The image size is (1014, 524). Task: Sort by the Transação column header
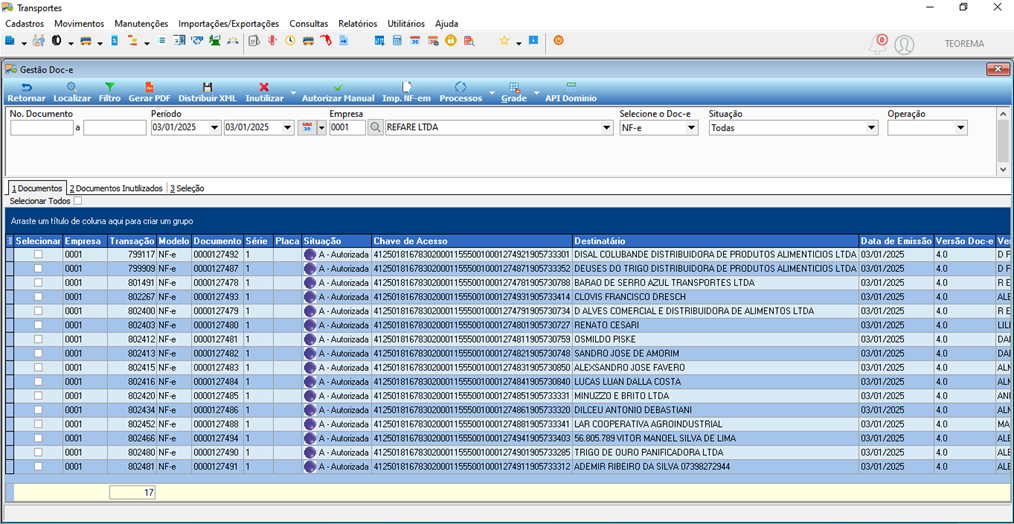point(132,241)
